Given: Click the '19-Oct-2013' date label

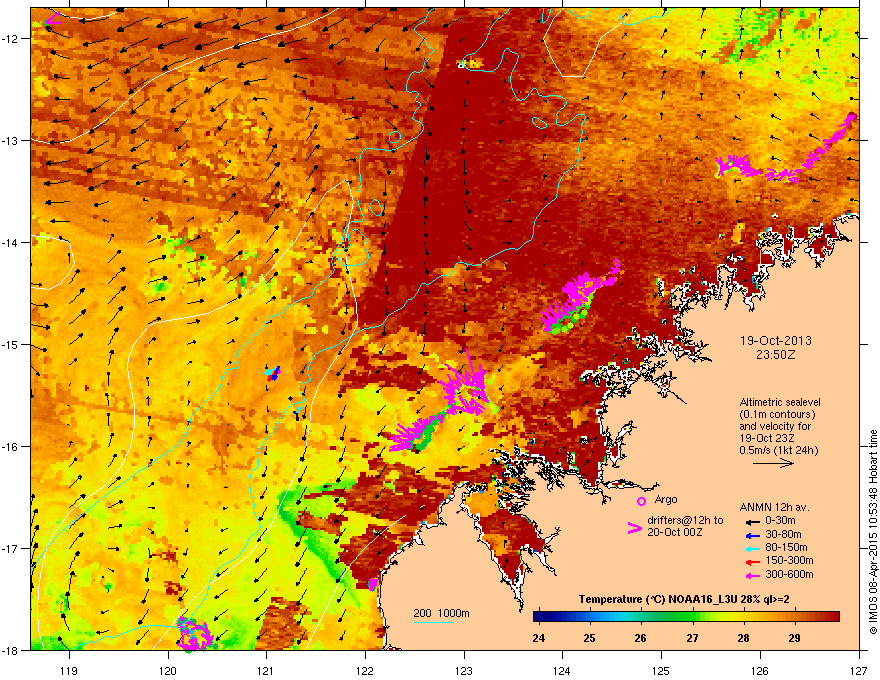Looking at the screenshot, I should pyautogui.click(x=776, y=341).
